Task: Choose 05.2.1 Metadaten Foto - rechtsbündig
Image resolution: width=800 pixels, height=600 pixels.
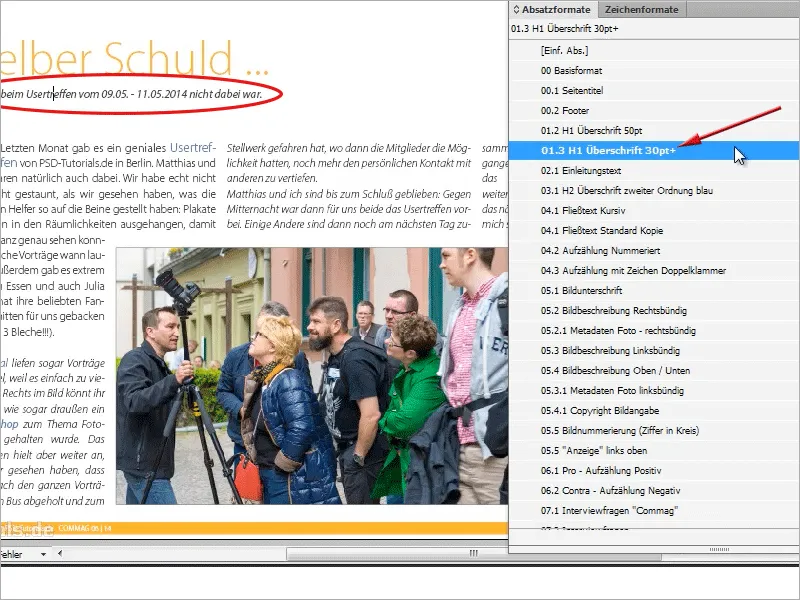Action: 654,330
